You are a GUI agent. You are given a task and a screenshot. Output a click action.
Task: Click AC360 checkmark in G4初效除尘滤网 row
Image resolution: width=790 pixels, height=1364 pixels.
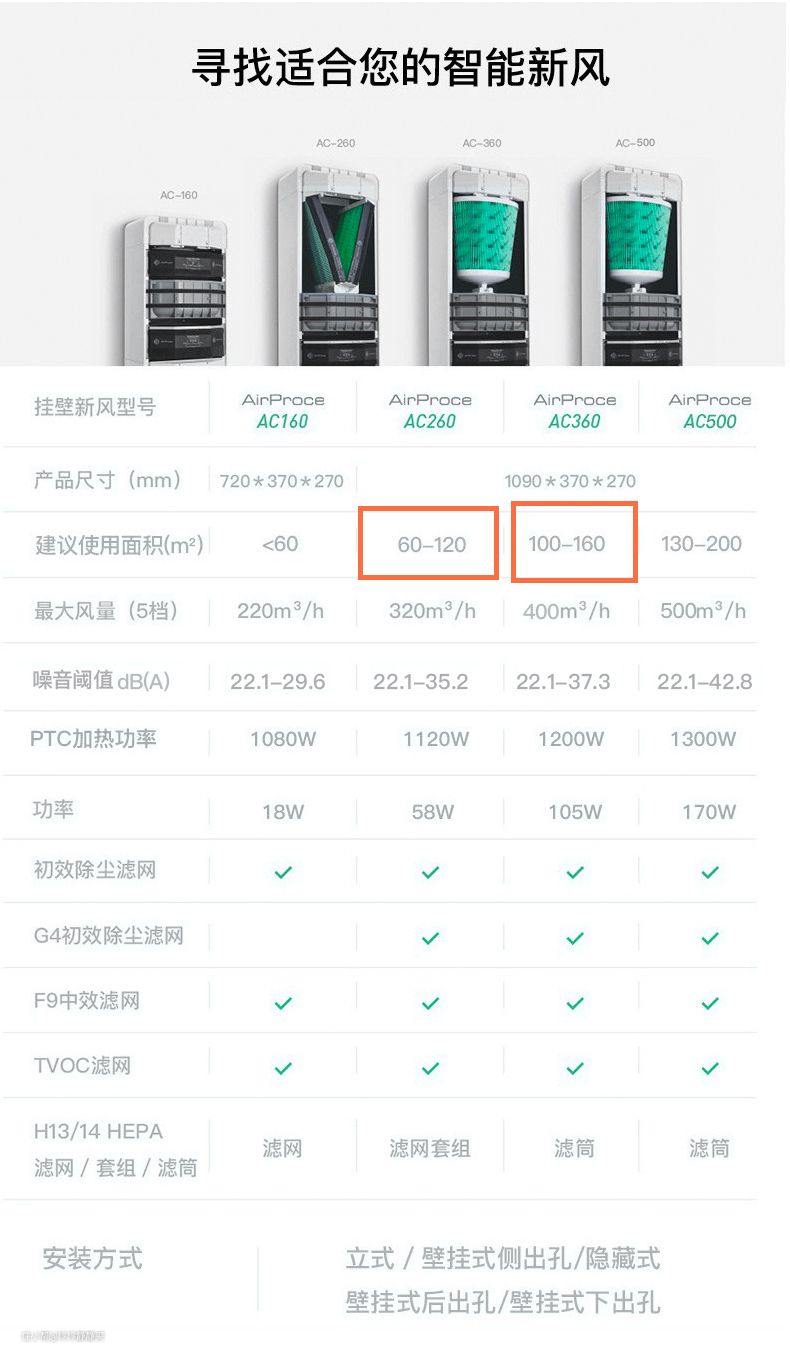click(x=575, y=938)
